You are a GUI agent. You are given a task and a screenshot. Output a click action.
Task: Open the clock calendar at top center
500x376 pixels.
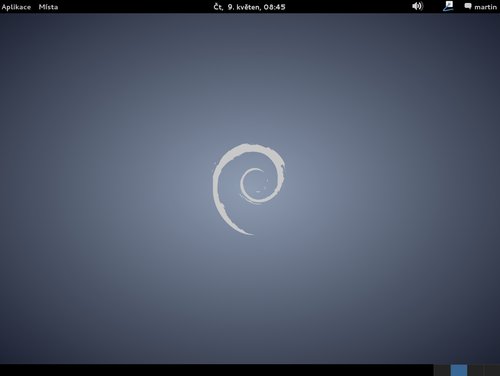249,7
